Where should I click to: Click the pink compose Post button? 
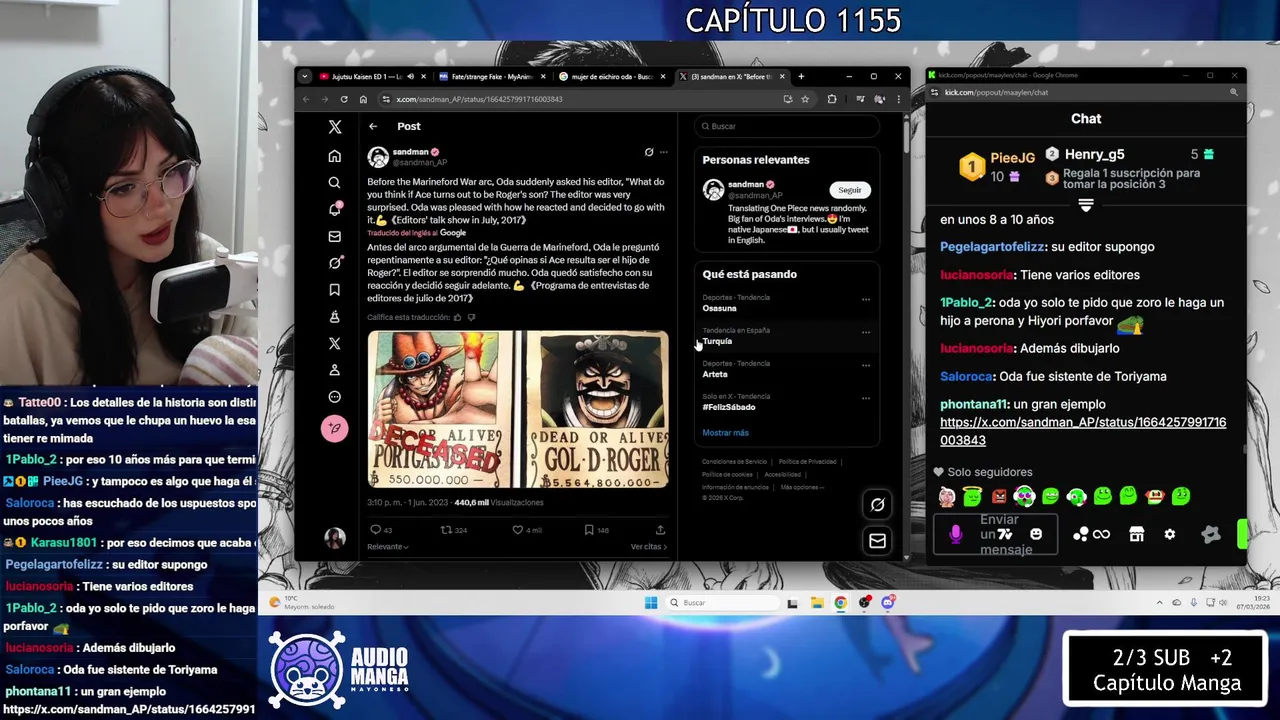click(x=335, y=428)
